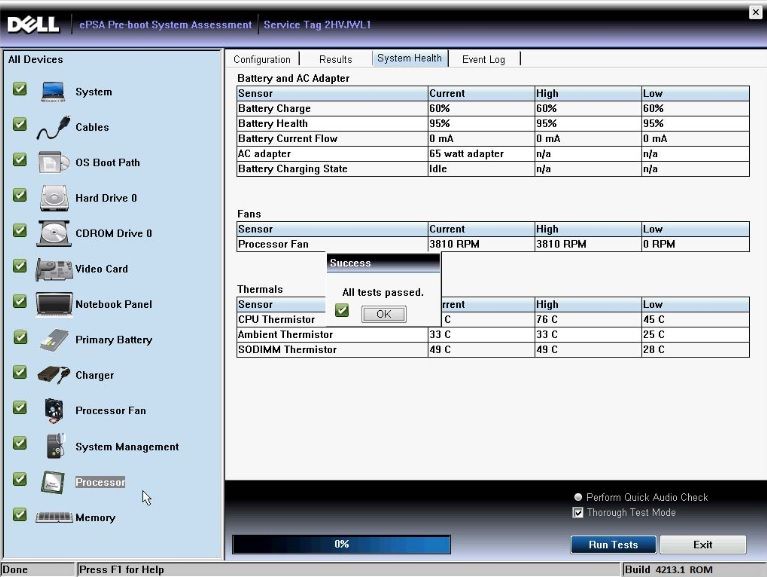This screenshot has width=767, height=577.
Task: Click the Processor Fan sensor row in Fans table
Action: tap(493, 244)
